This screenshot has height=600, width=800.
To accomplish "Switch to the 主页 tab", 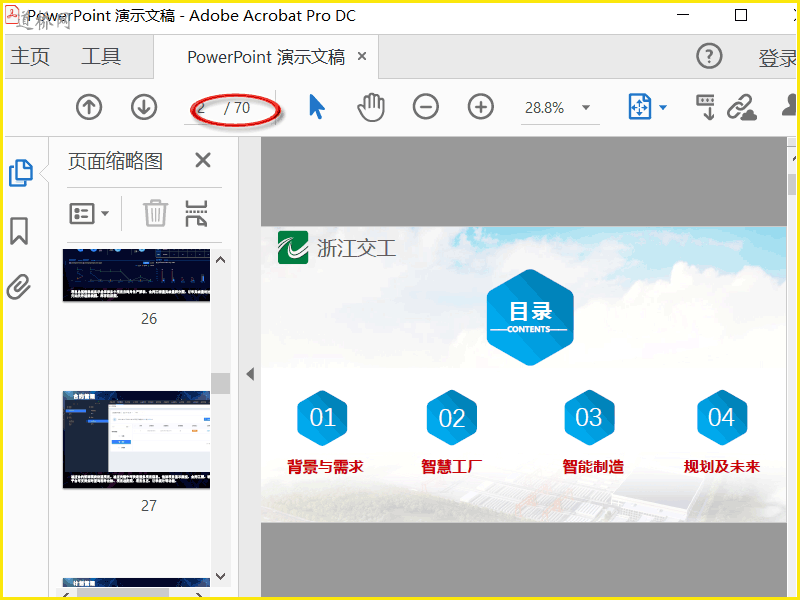I will coord(30,56).
